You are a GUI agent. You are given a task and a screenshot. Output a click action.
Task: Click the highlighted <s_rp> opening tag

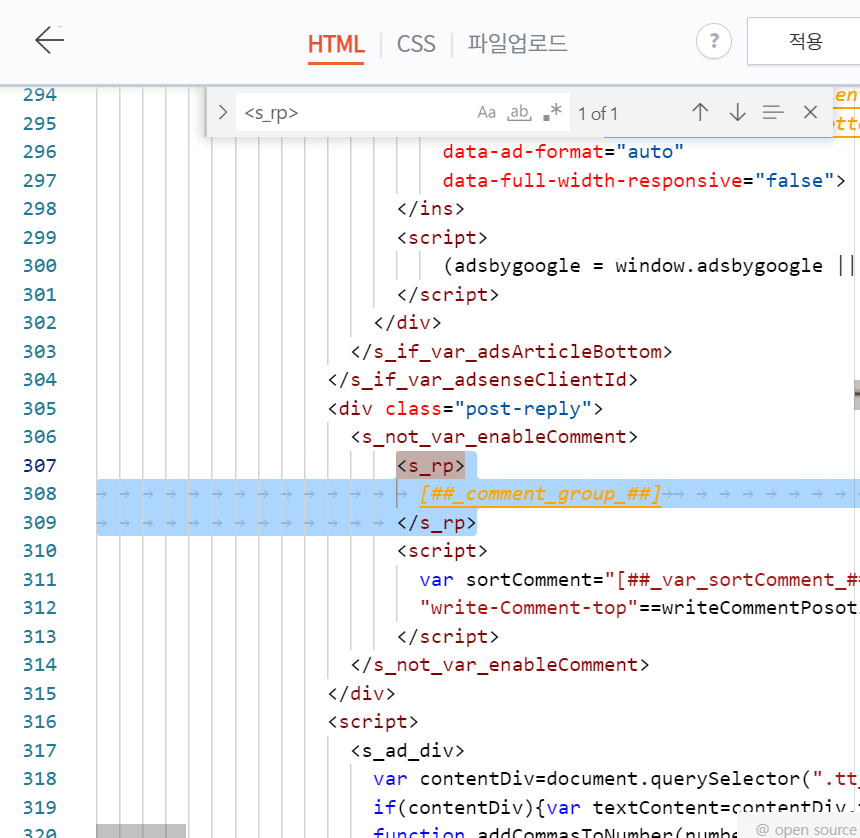431,466
